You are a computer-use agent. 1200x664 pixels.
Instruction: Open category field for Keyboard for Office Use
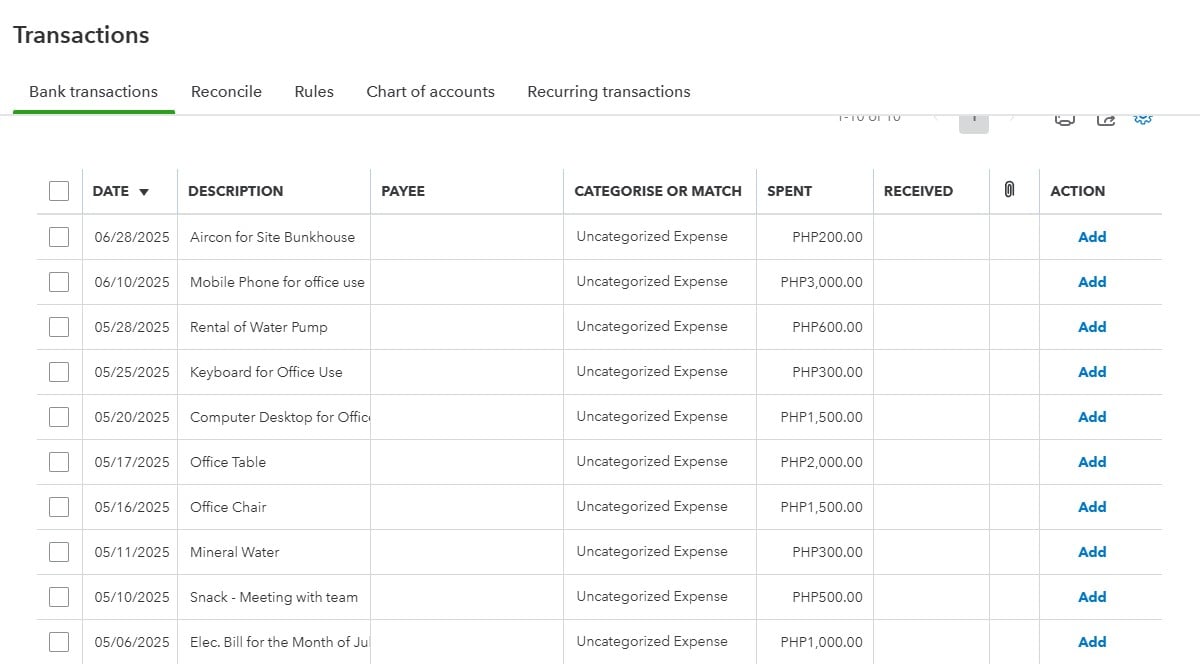point(652,372)
